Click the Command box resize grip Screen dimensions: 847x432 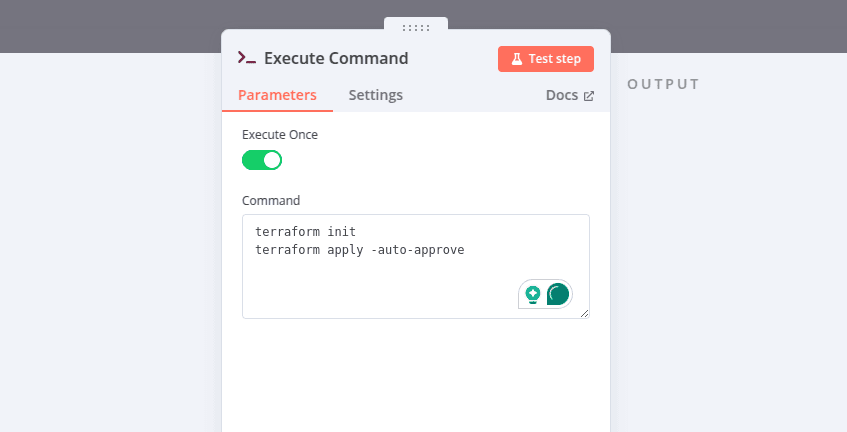pyautogui.click(x=584, y=313)
